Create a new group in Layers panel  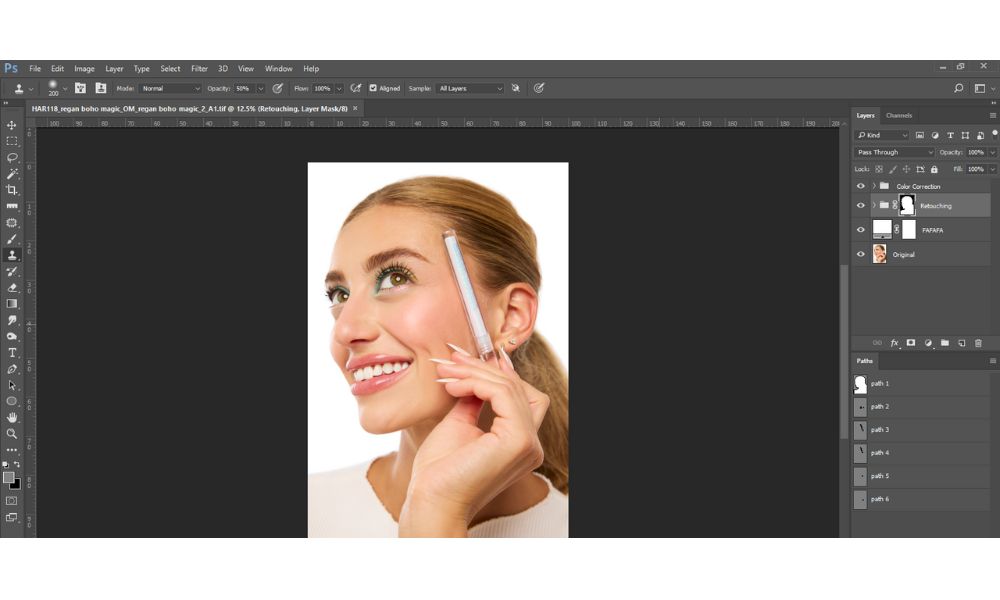tap(945, 343)
